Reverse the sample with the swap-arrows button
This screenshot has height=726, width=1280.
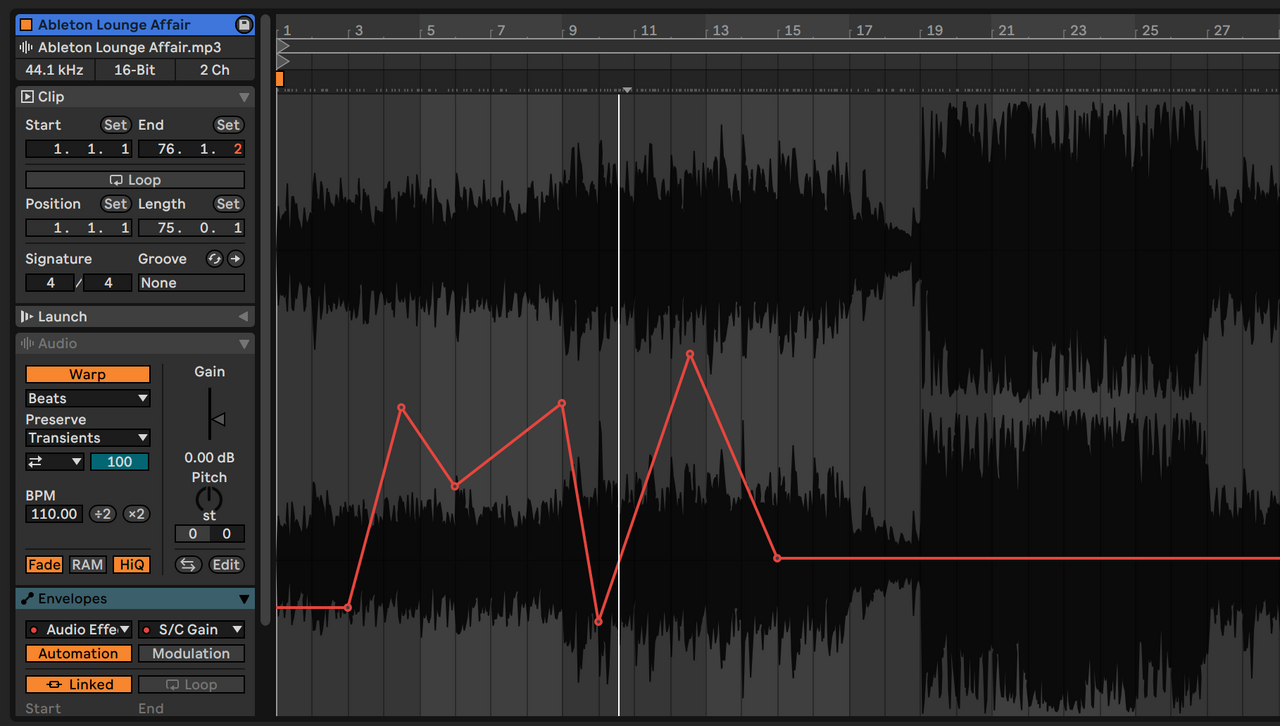click(188, 565)
